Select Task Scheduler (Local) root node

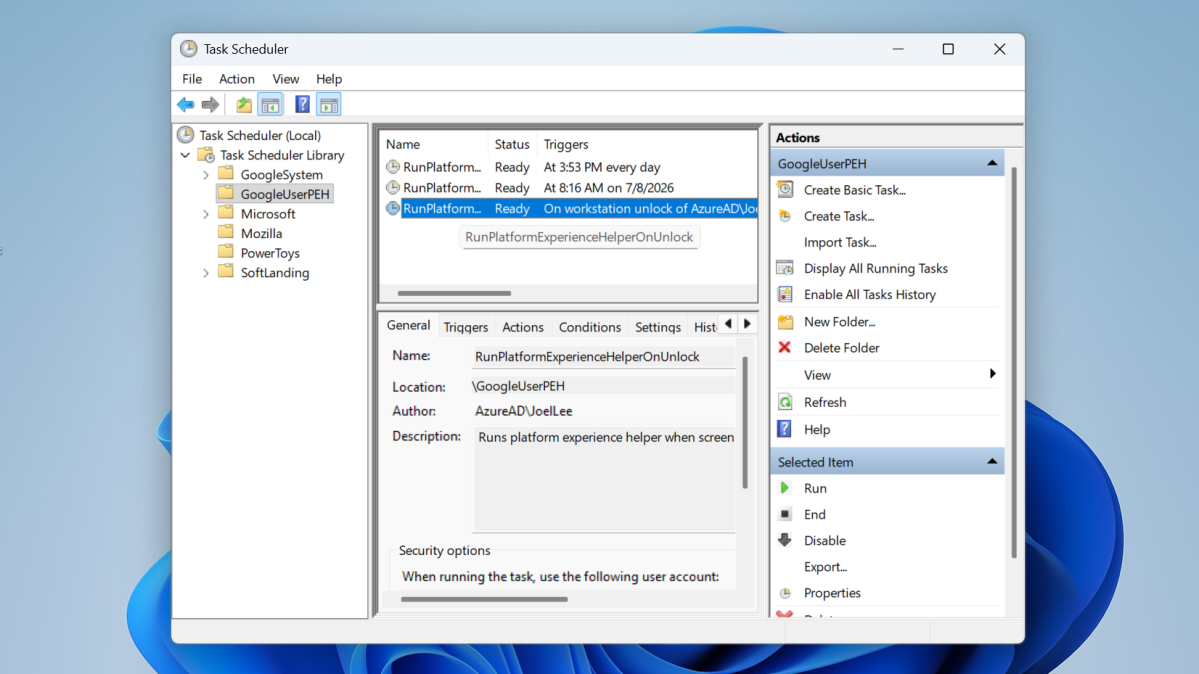click(260, 135)
